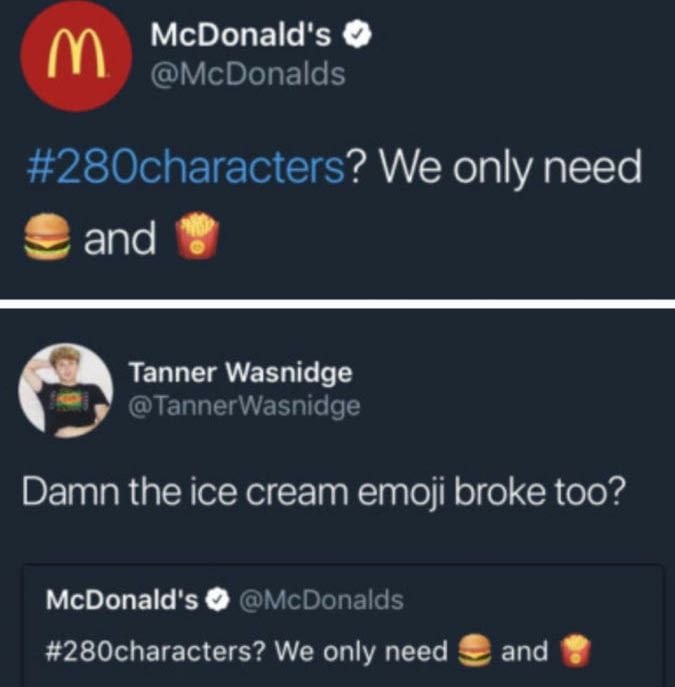Open the @TannerWasnidge handle
This screenshot has height=687, width=675.
(244, 406)
